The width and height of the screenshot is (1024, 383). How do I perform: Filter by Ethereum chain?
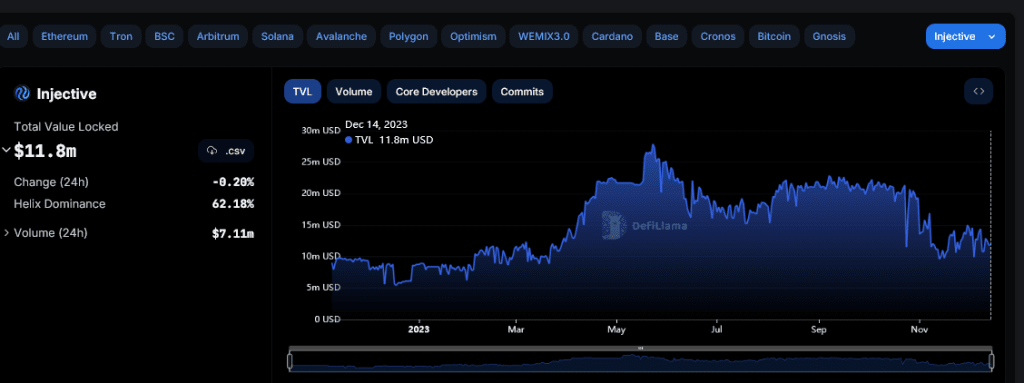click(x=65, y=37)
